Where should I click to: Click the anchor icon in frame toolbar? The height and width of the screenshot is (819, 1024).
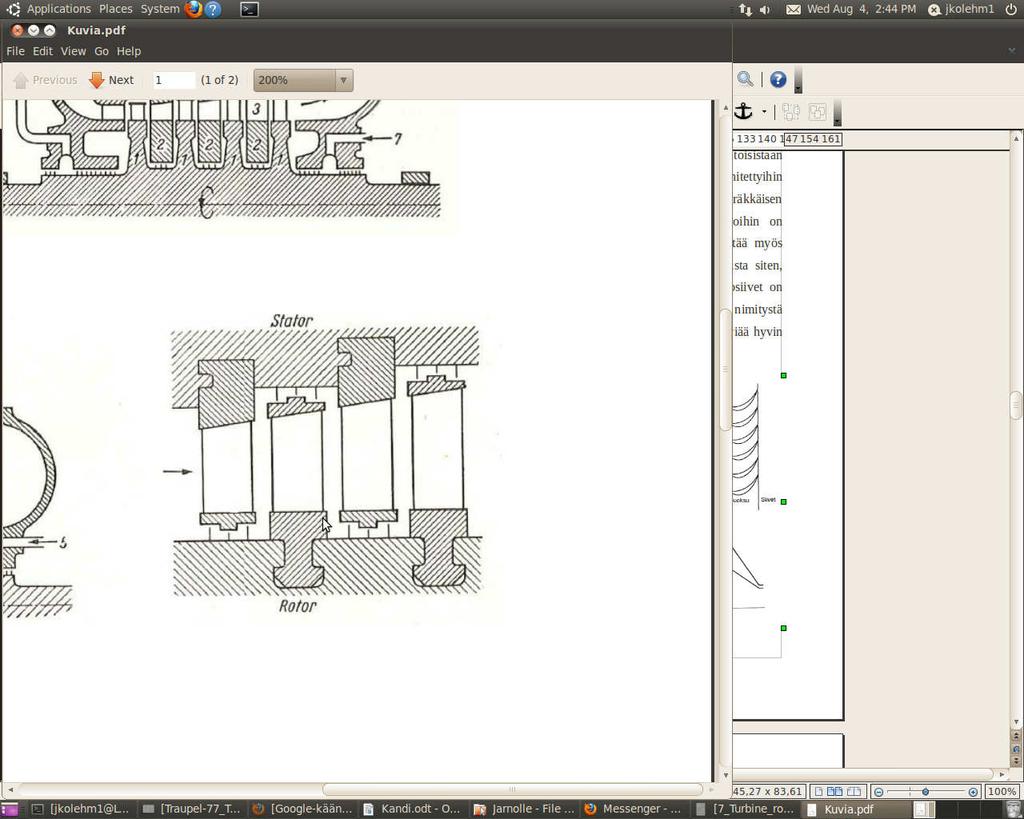point(743,112)
